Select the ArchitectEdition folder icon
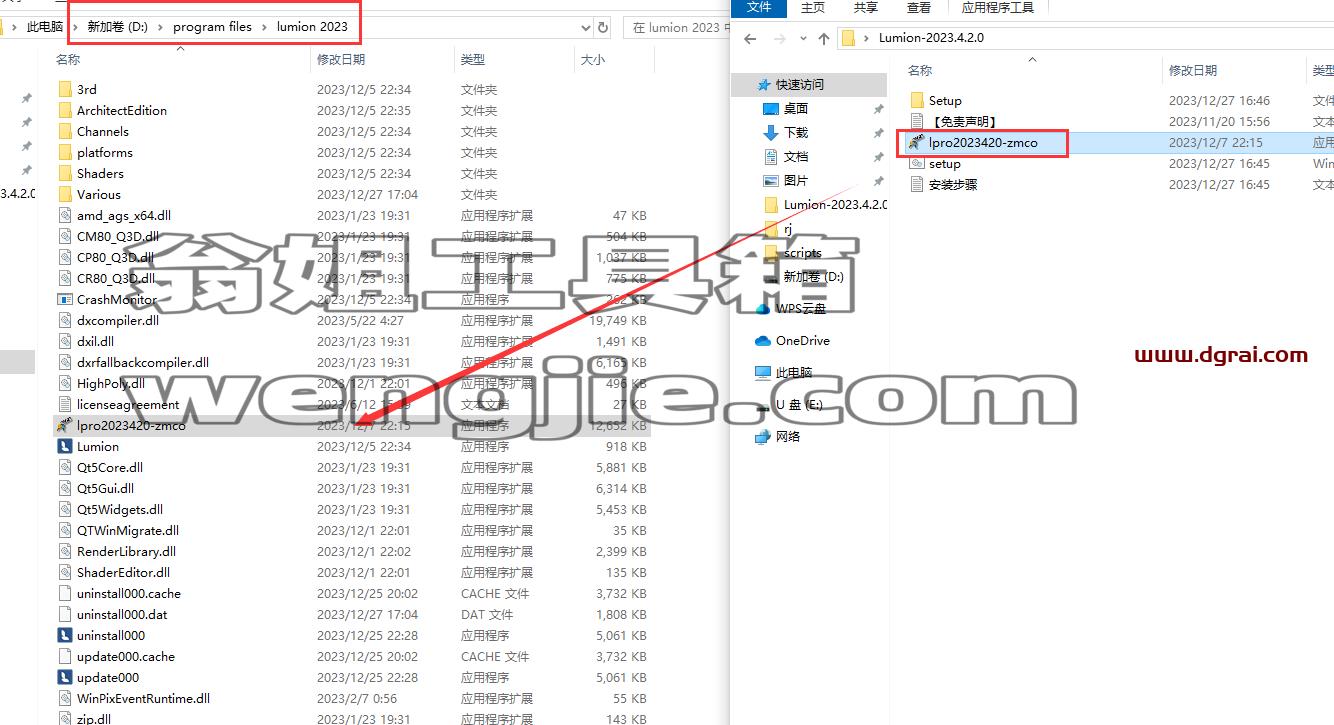Image resolution: width=1334 pixels, height=725 pixels. (x=65, y=110)
